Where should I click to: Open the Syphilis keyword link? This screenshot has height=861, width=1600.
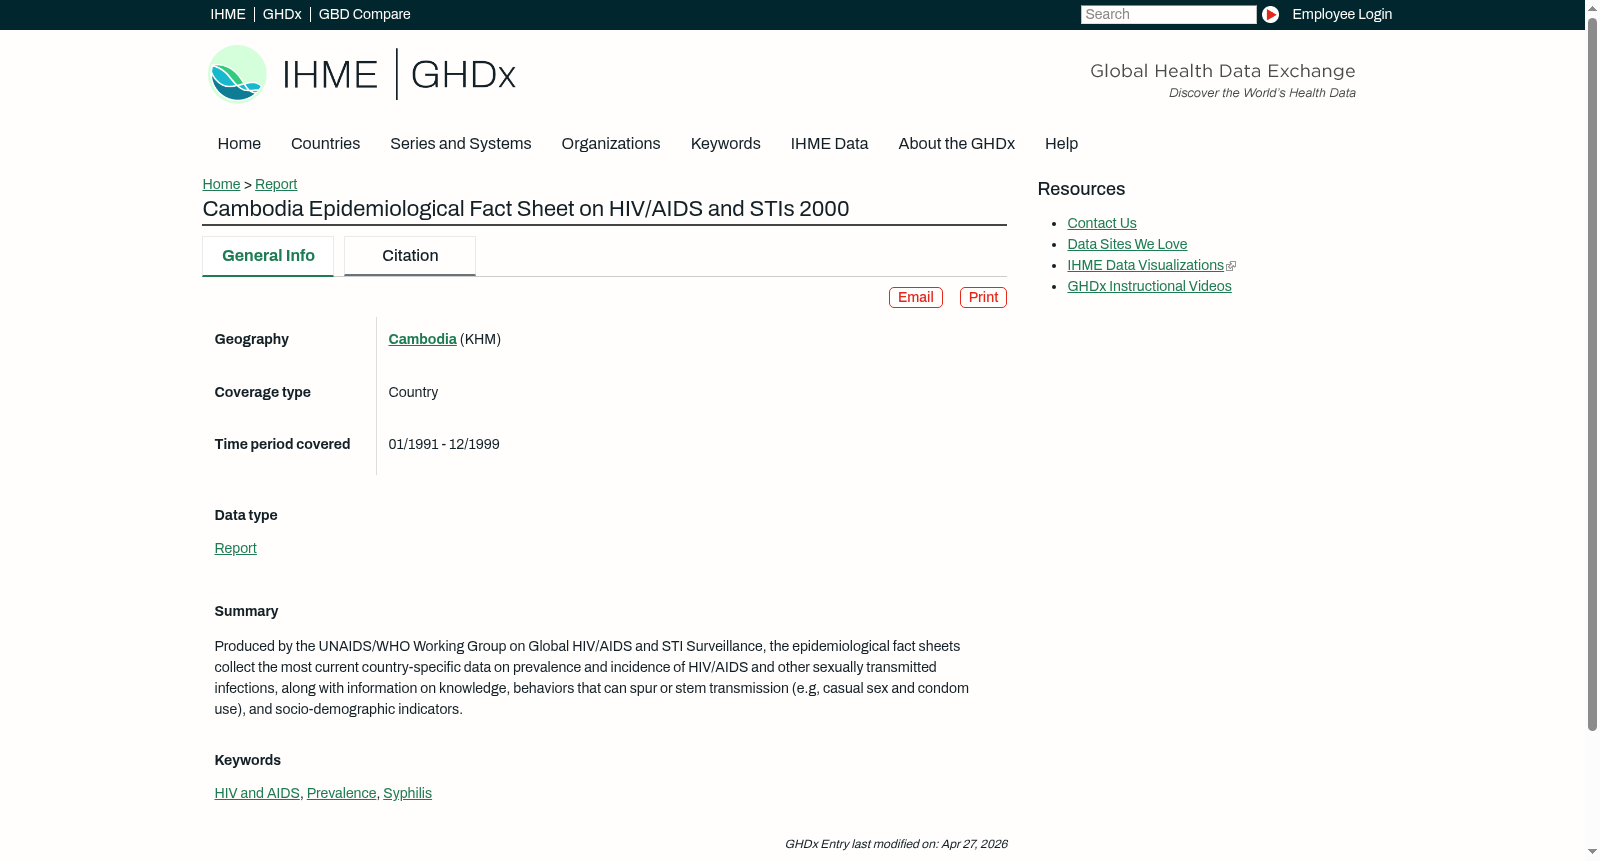(407, 794)
